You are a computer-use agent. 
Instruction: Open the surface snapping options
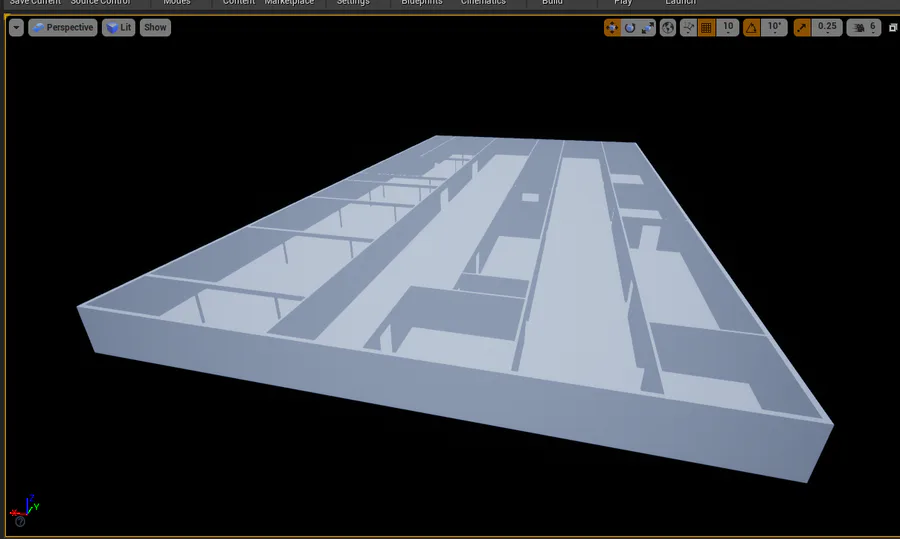pyautogui.click(x=688, y=28)
